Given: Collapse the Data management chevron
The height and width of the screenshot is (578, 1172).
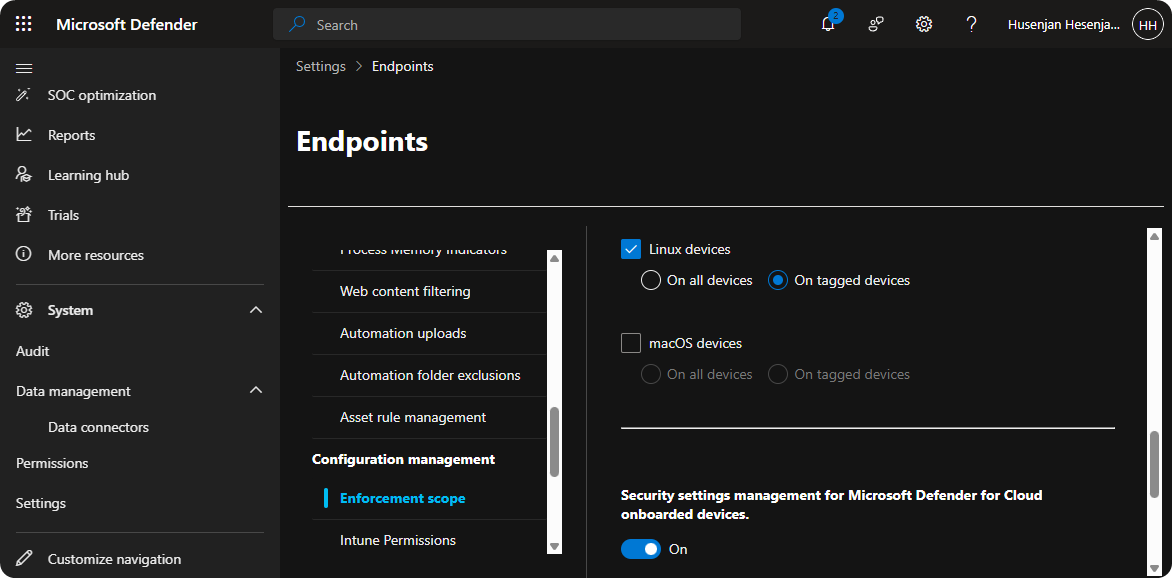Looking at the screenshot, I should tap(256, 391).
